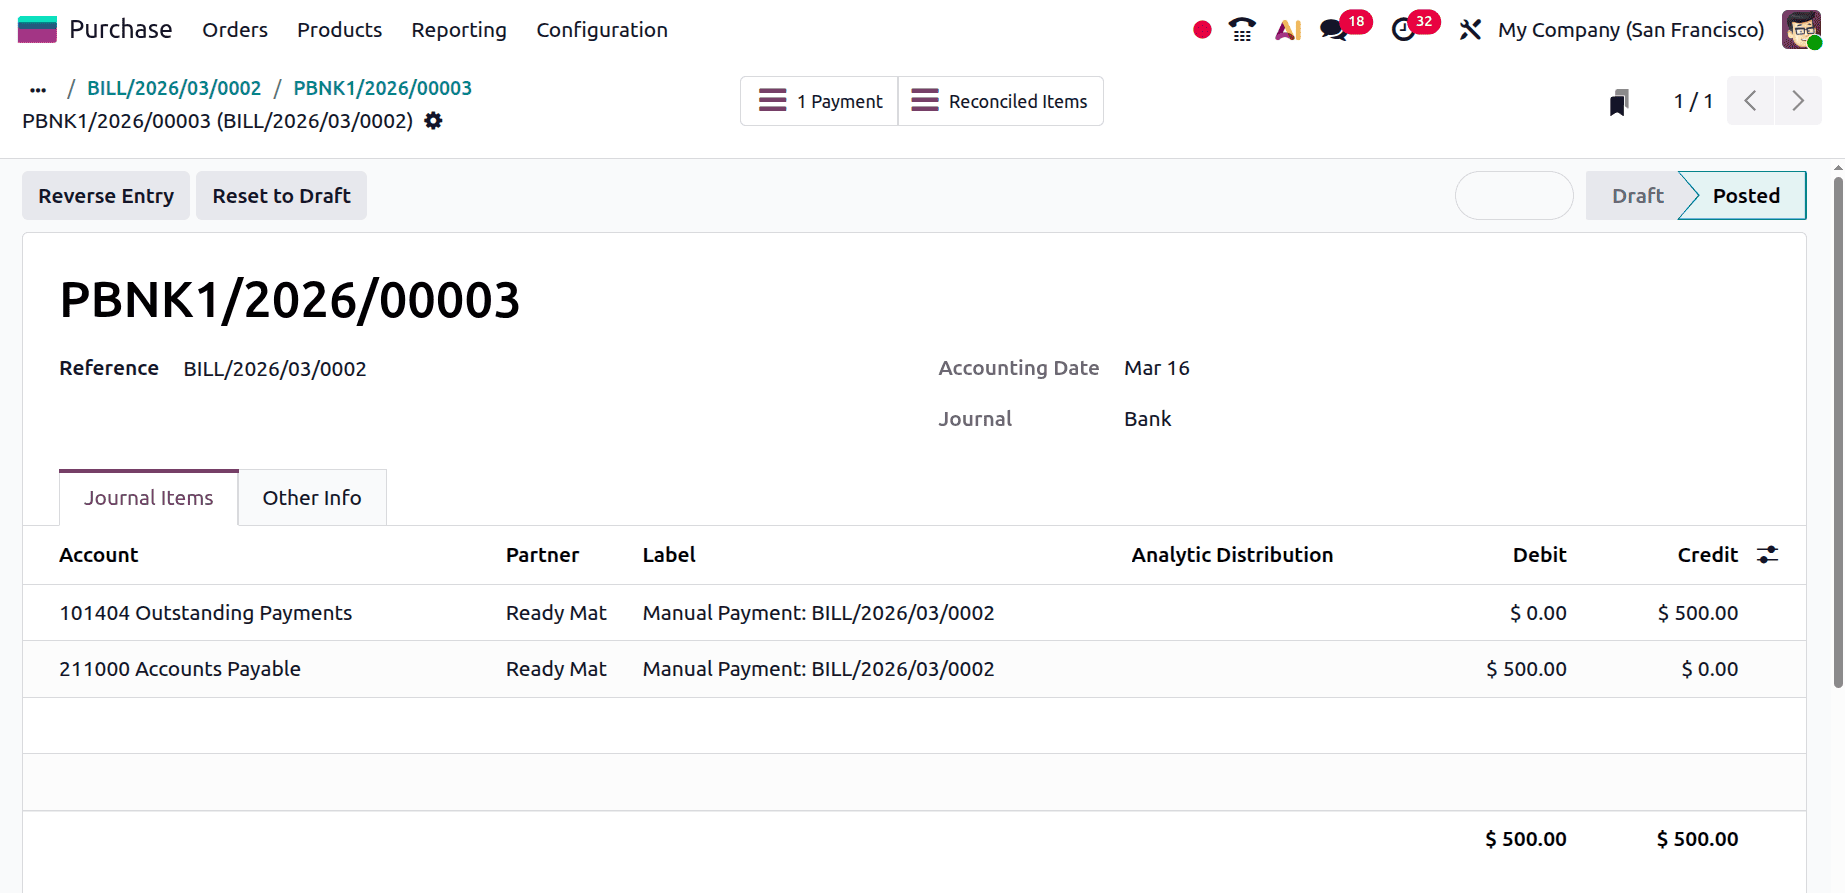Open the gear actions menu beside record name
This screenshot has width=1845, height=893.
point(433,121)
